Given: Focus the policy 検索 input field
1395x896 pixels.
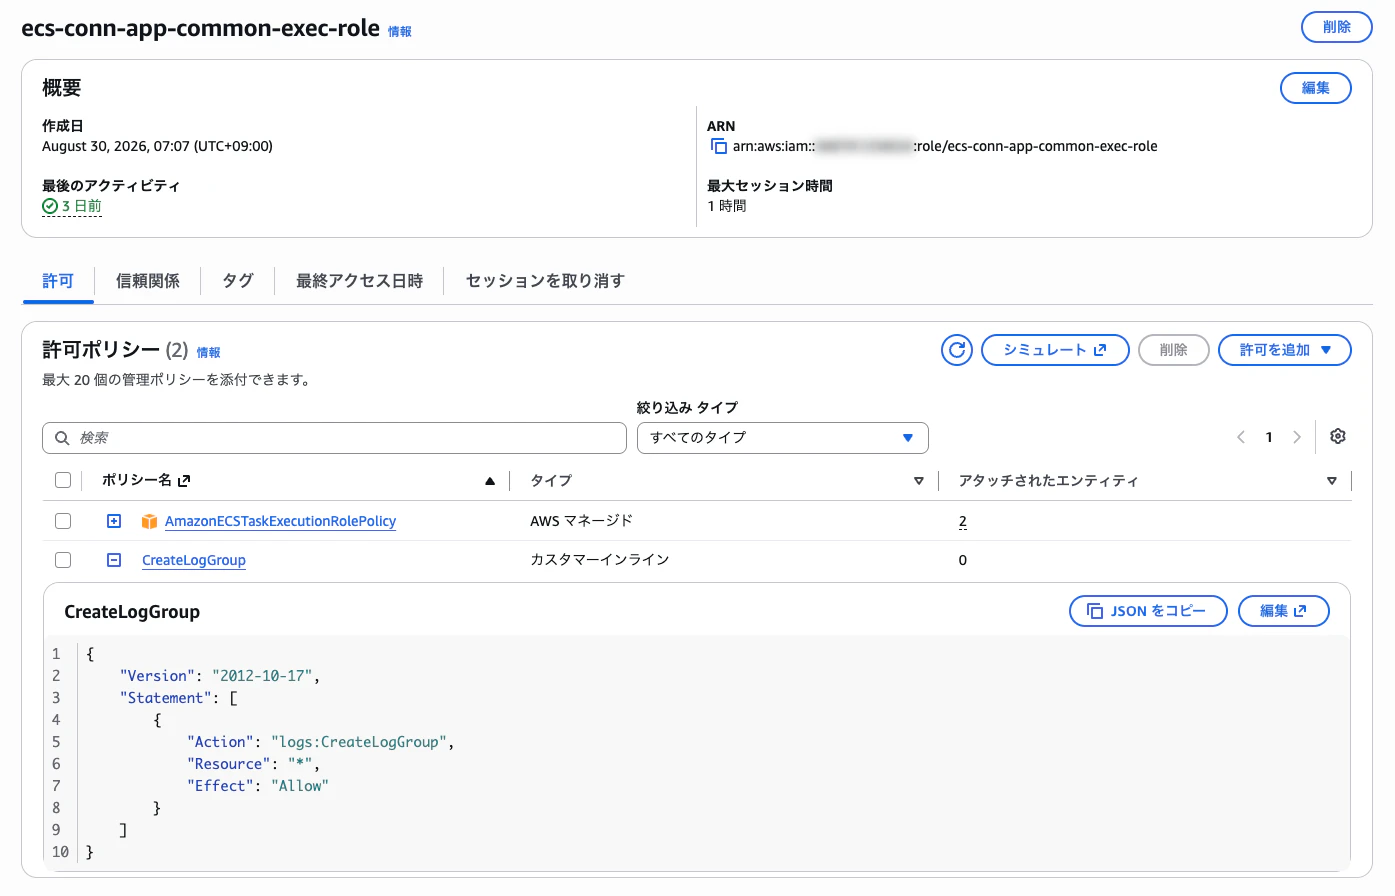Looking at the screenshot, I should [x=334, y=438].
